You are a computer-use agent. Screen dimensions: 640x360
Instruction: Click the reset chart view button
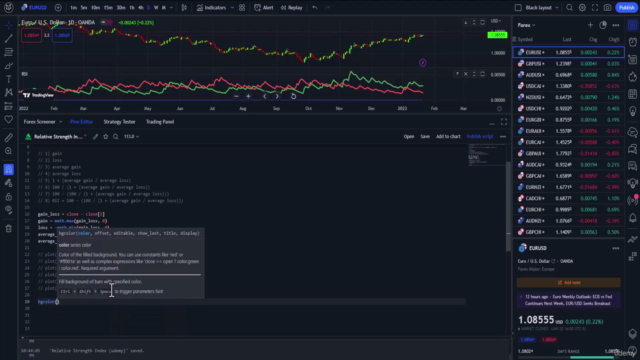(293, 96)
